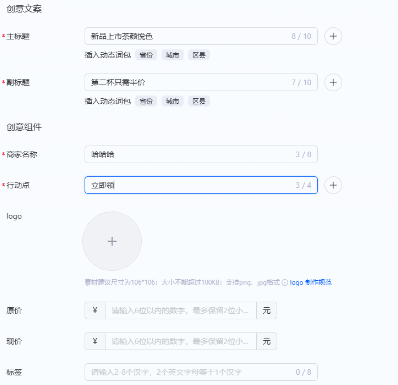The width and height of the screenshot is (398, 385).
Task: Click the ¥ symbol of 原价
Action: pos(95,310)
